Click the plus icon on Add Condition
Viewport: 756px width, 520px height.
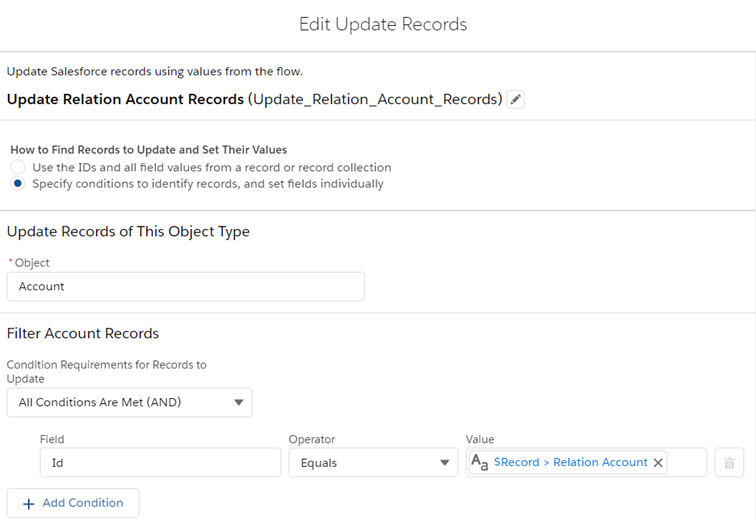tap(28, 503)
